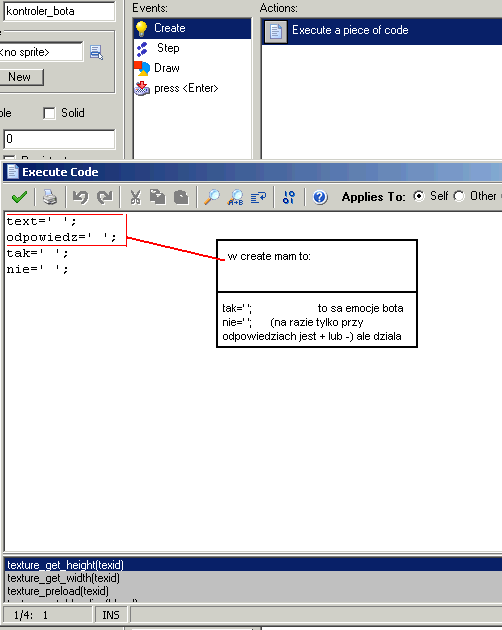502x630 pixels.
Task: Open Find with the magnifier icon
Action: [212, 197]
